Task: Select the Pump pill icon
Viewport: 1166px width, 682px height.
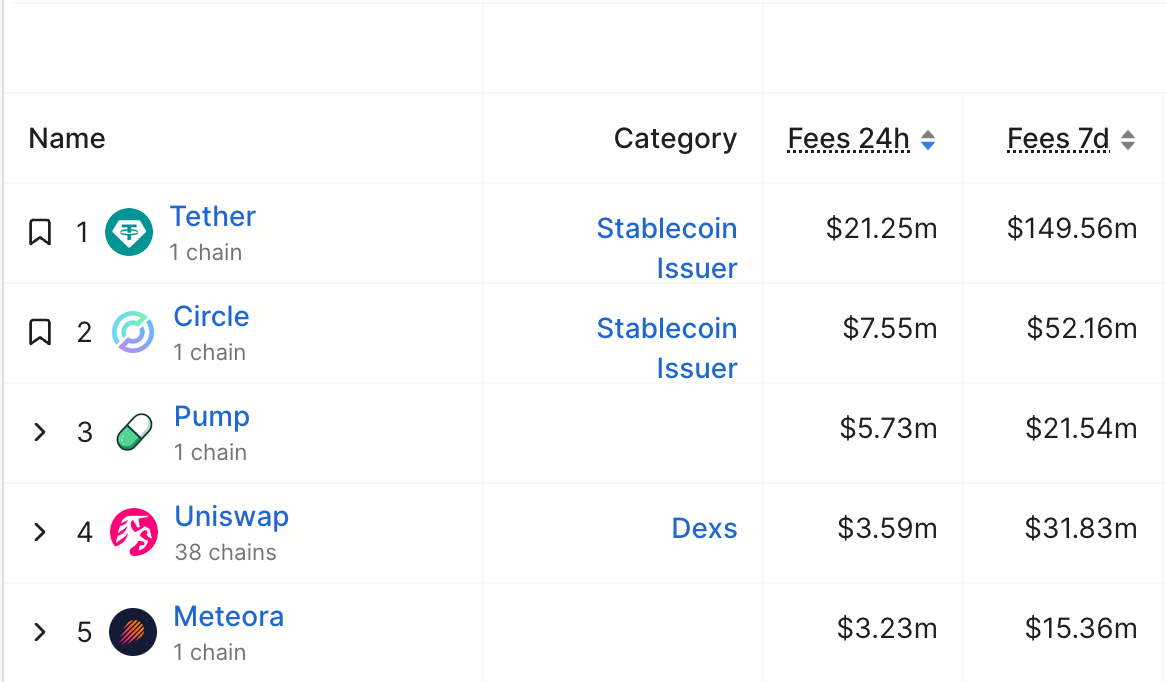Action: 133,432
